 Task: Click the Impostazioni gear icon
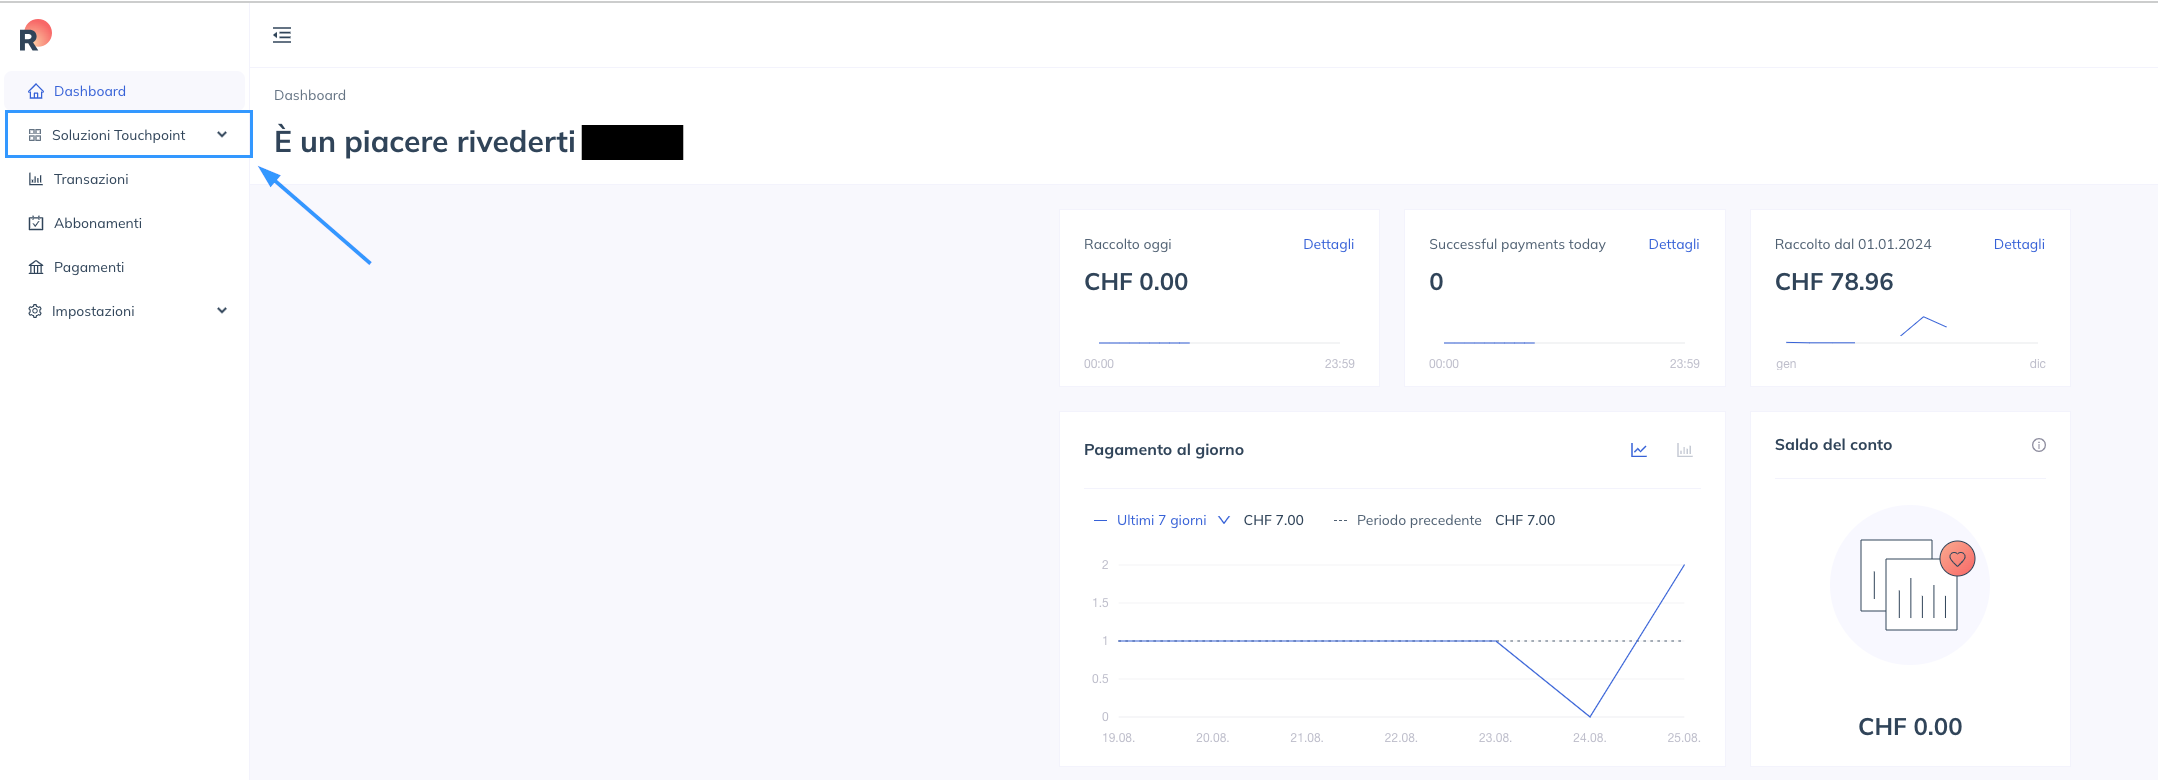coord(35,311)
